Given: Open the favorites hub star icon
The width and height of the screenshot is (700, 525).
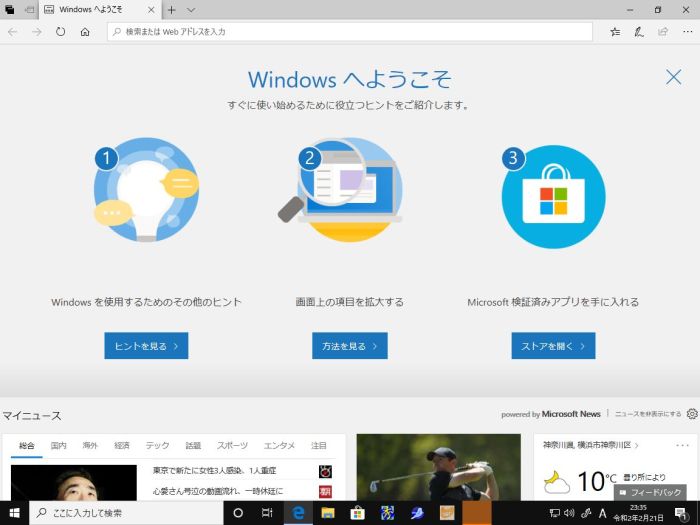Looking at the screenshot, I should [x=615, y=32].
